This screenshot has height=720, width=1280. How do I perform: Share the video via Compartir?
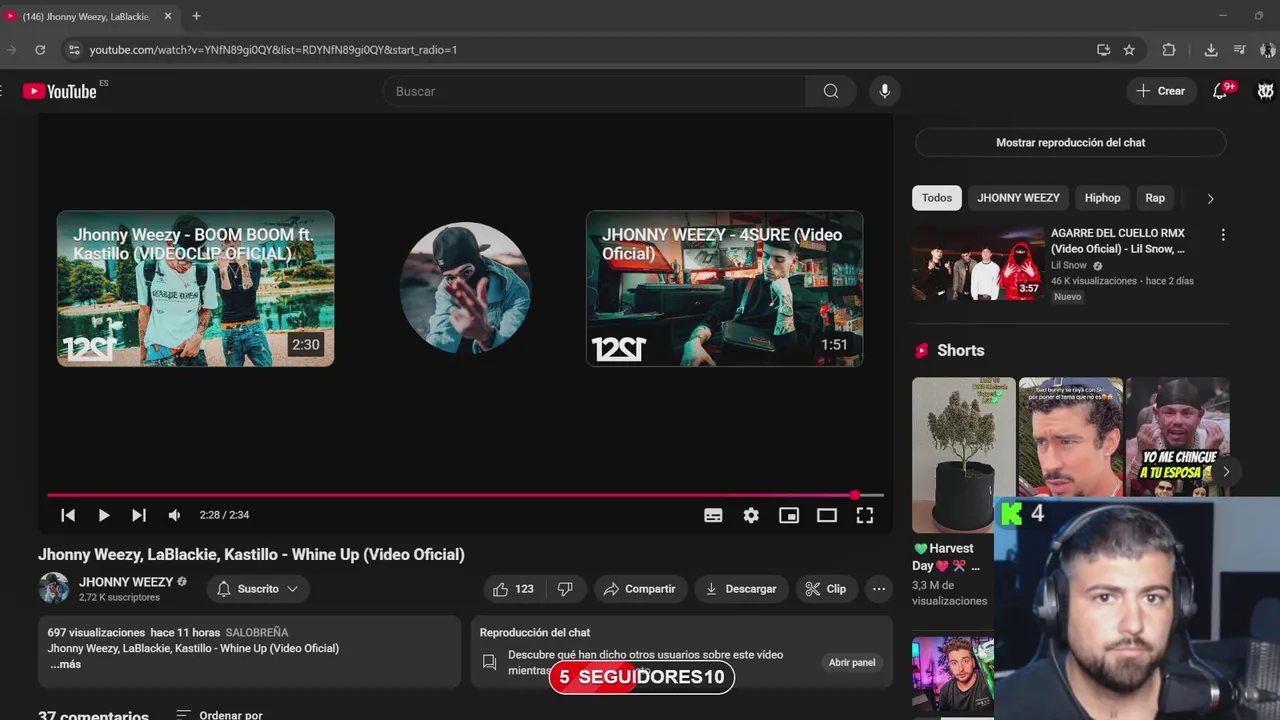click(x=640, y=589)
